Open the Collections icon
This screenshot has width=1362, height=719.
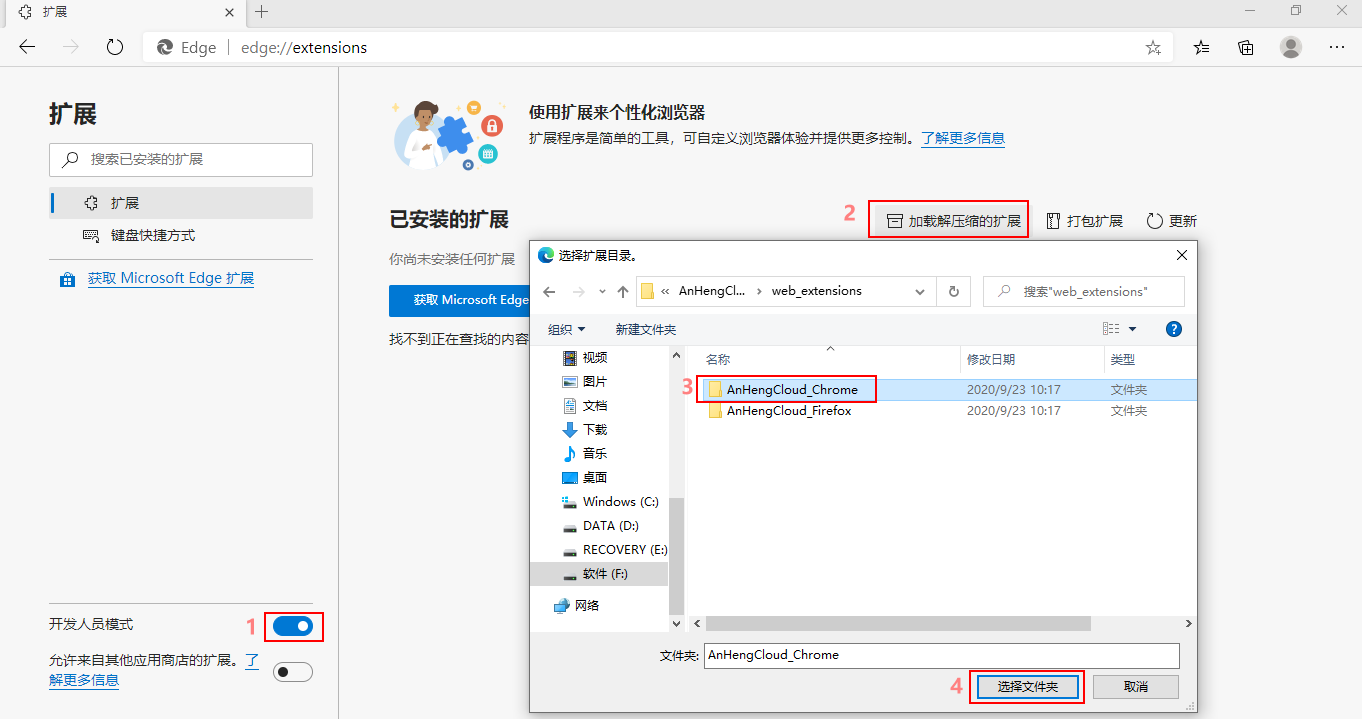(1246, 47)
